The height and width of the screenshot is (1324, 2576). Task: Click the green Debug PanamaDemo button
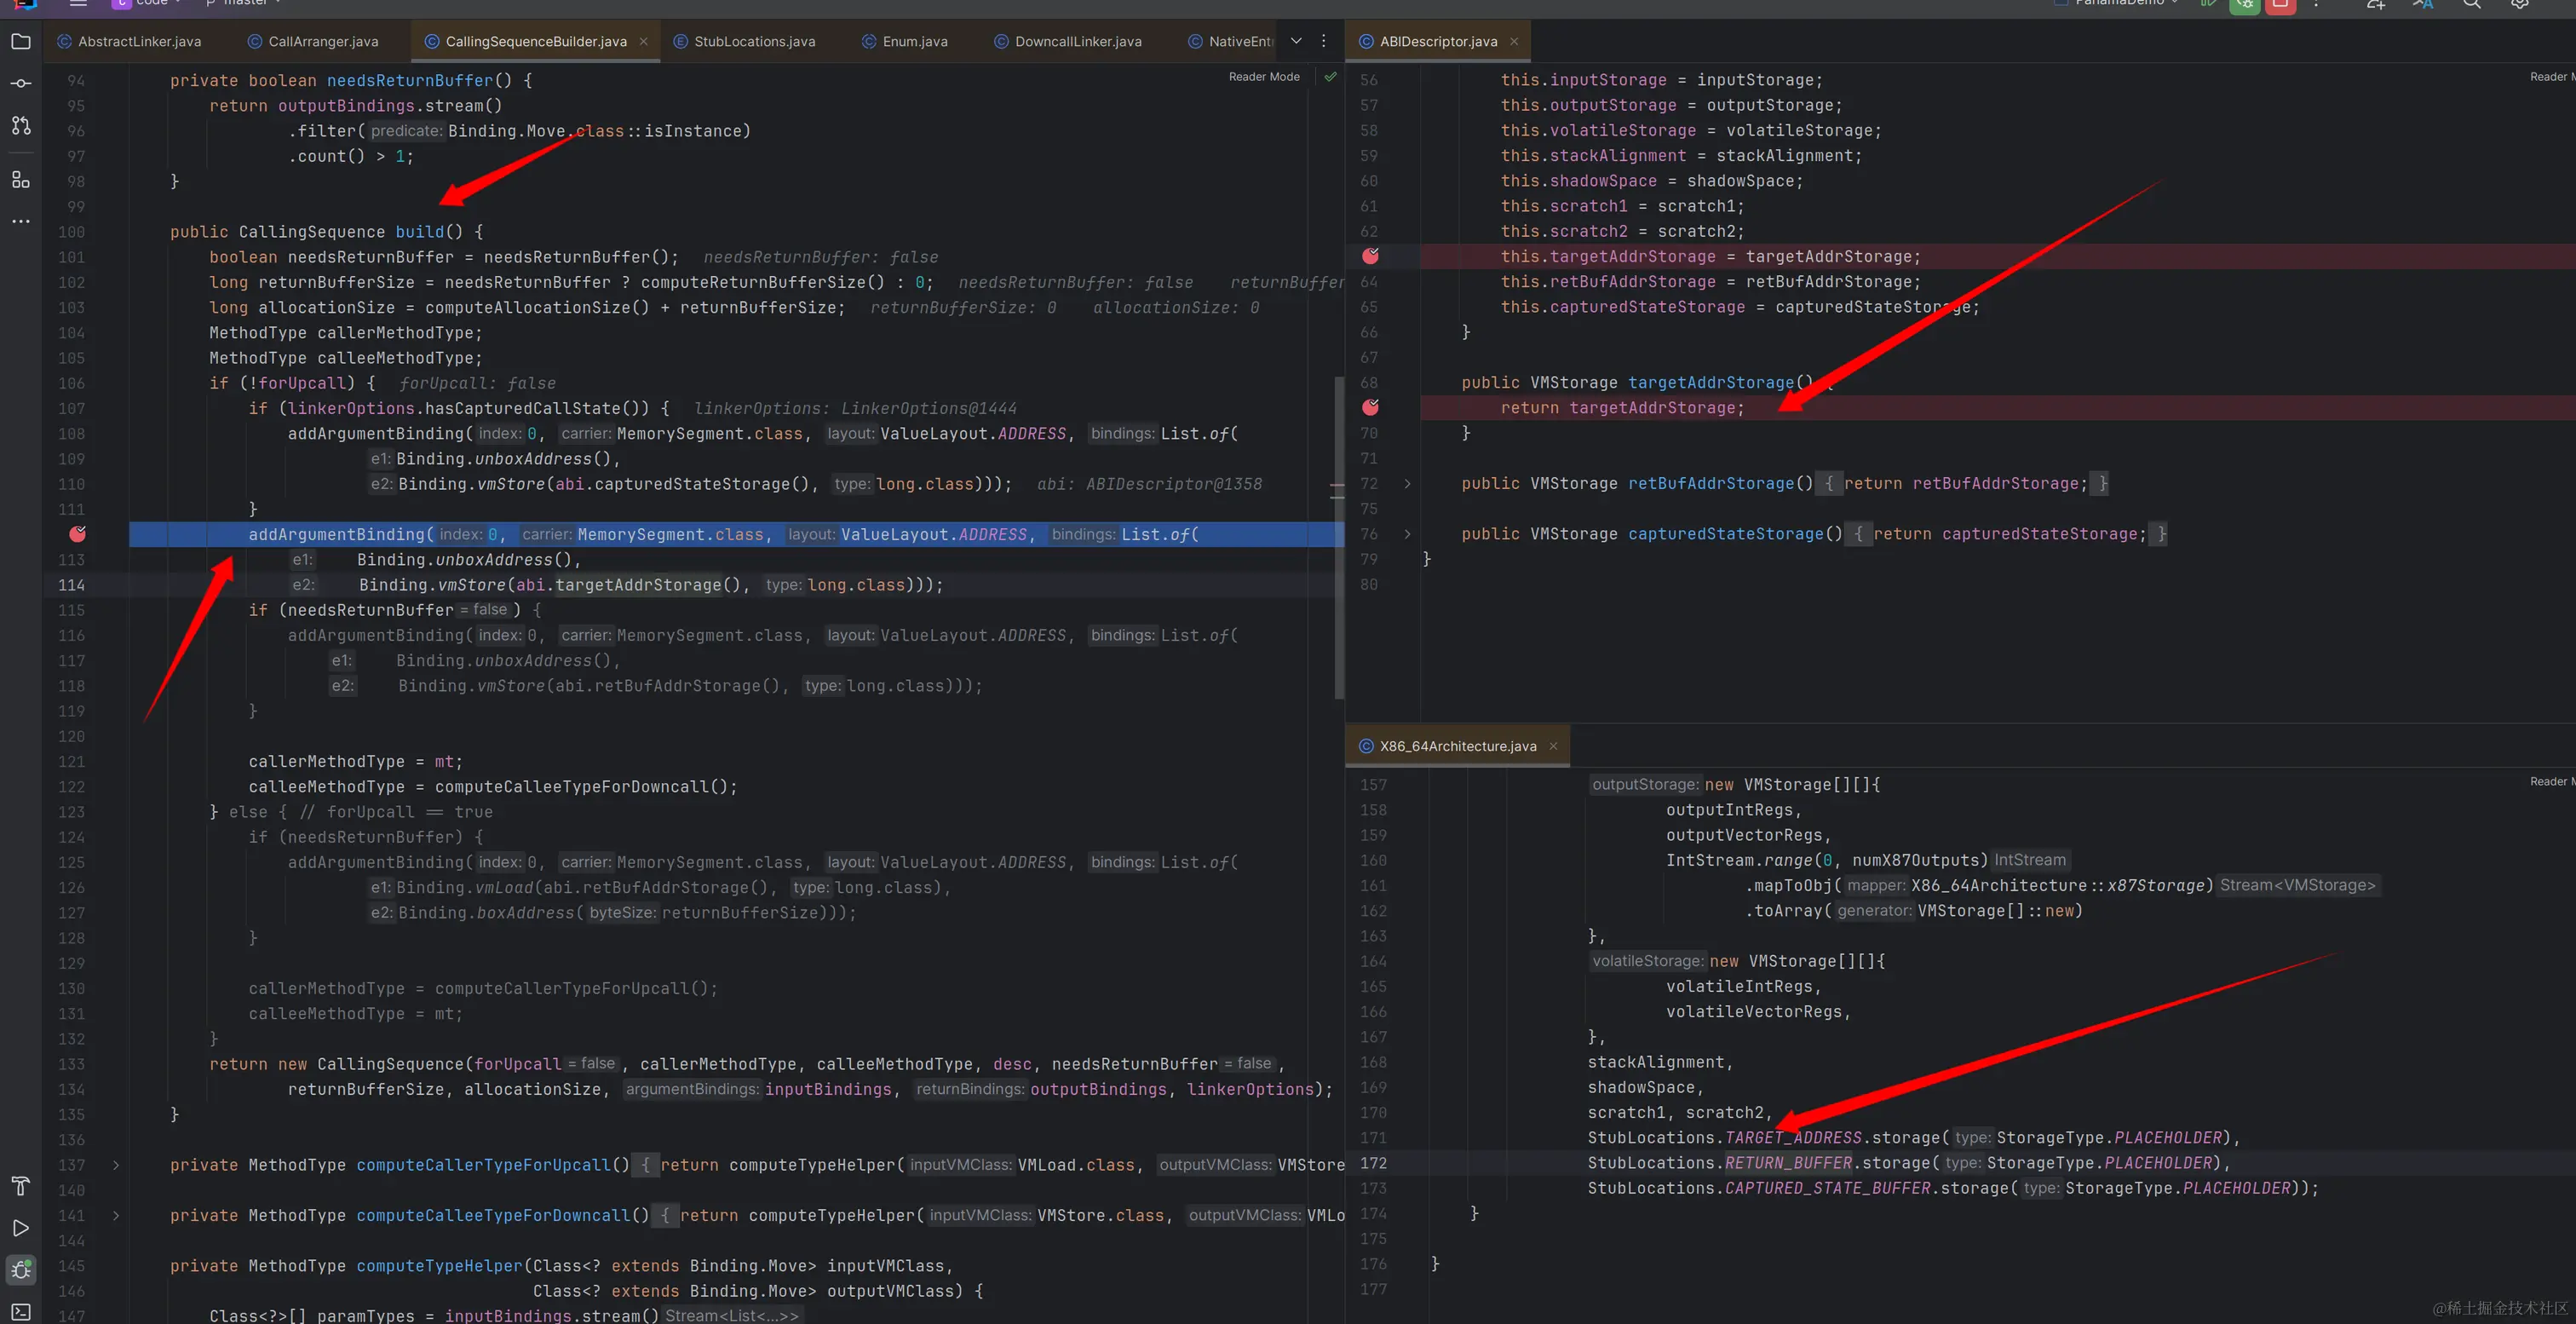[x=2244, y=5]
